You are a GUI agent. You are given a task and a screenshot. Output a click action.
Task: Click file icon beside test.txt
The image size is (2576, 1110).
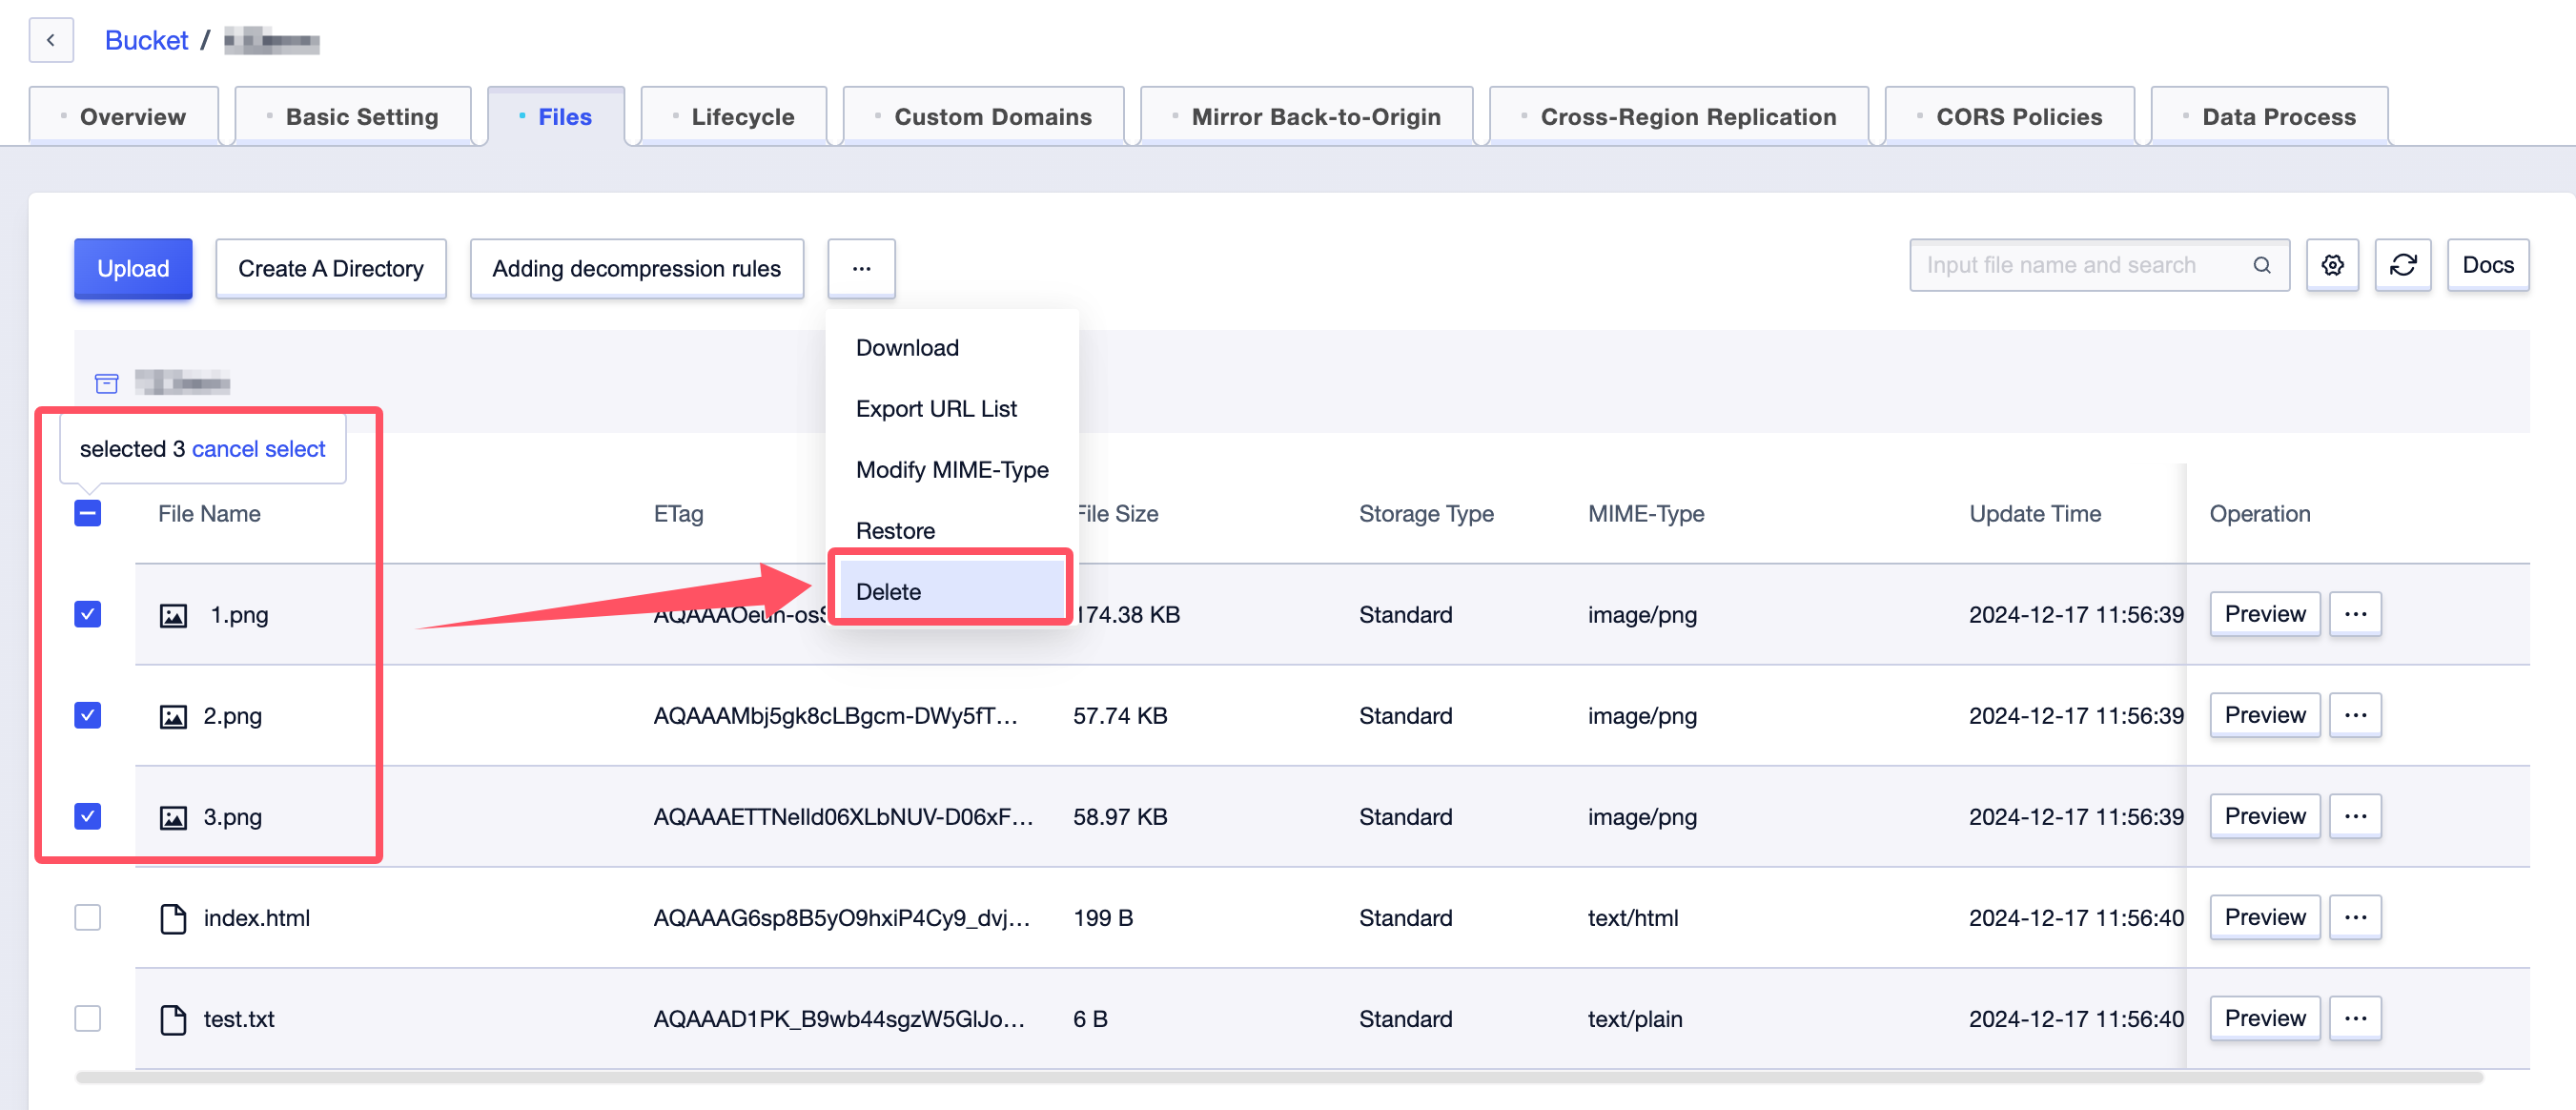[x=173, y=1019]
